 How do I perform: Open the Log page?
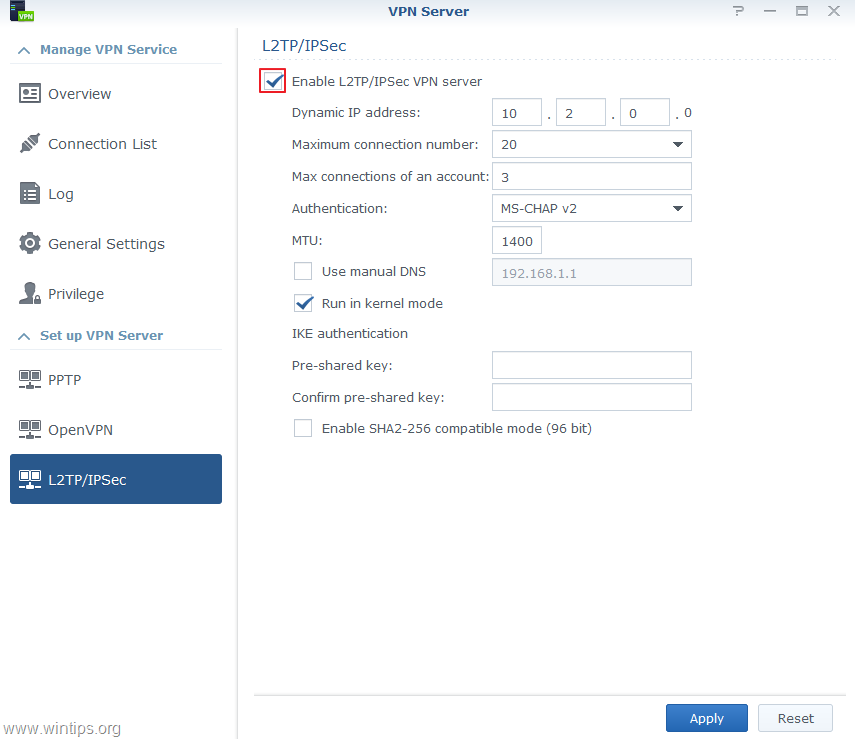(116, 194)
